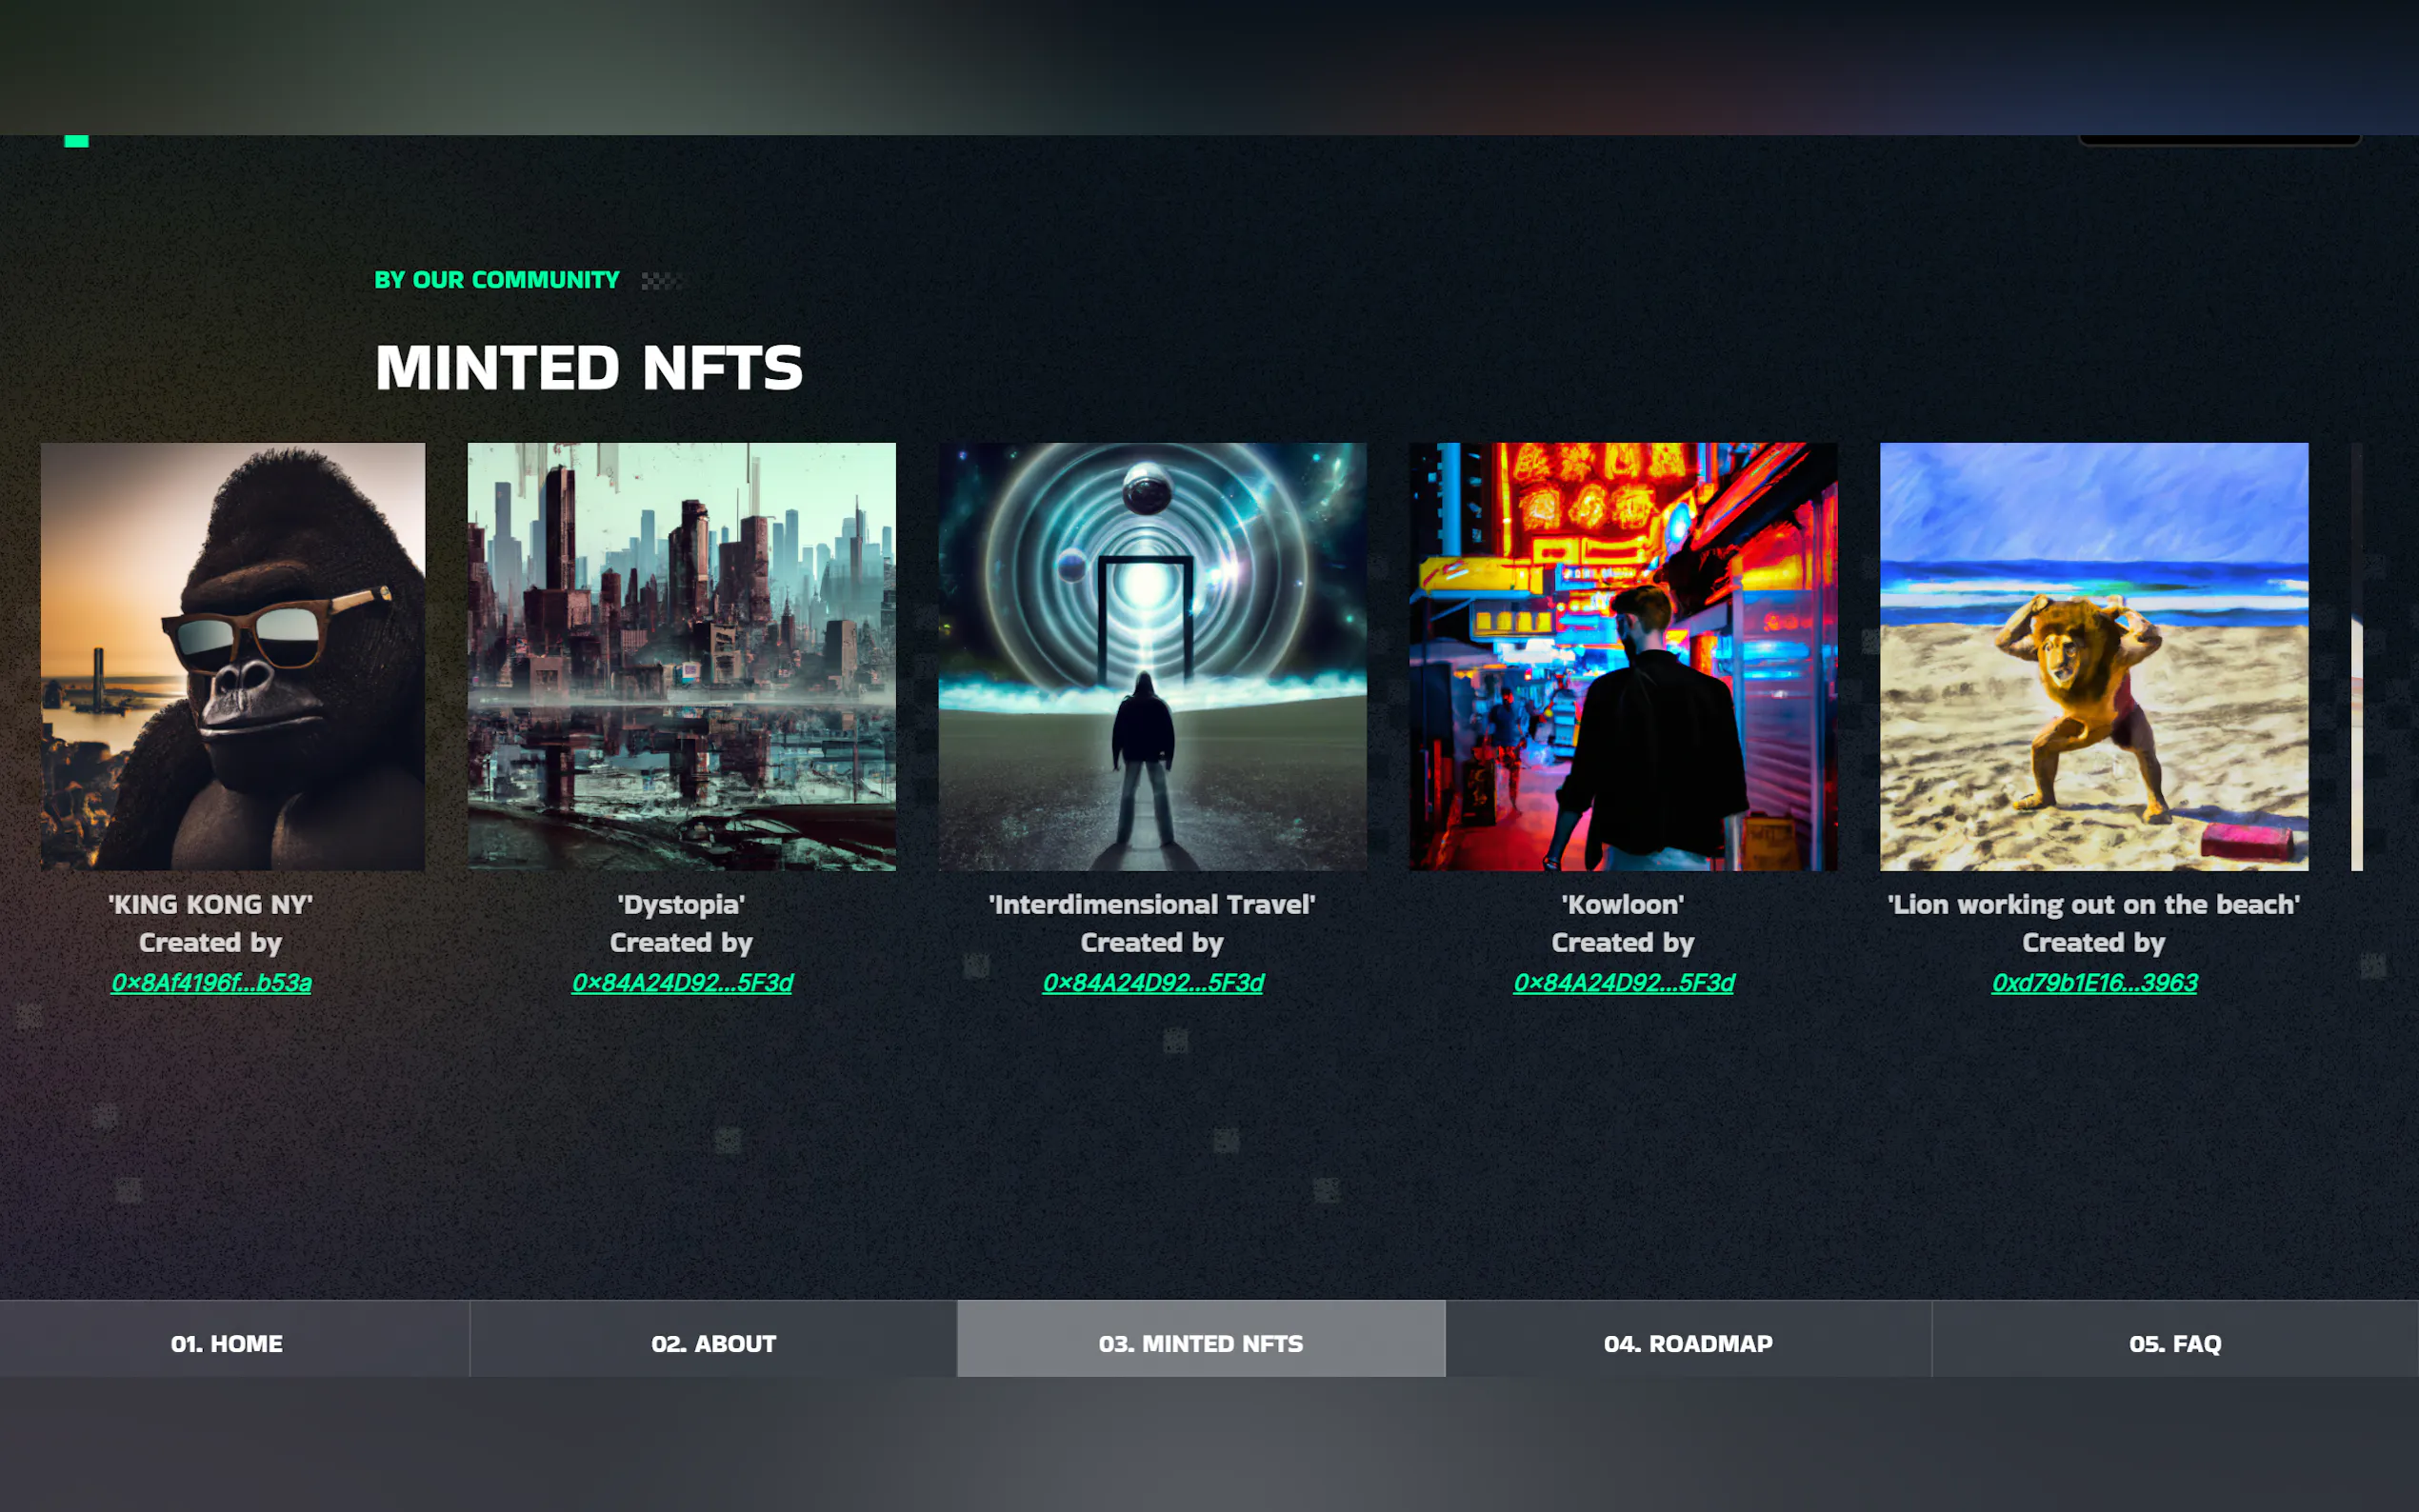2419x1512 pixels.
Task: Open the Kowloon neon street image
Action: (x=1623, y=656)
